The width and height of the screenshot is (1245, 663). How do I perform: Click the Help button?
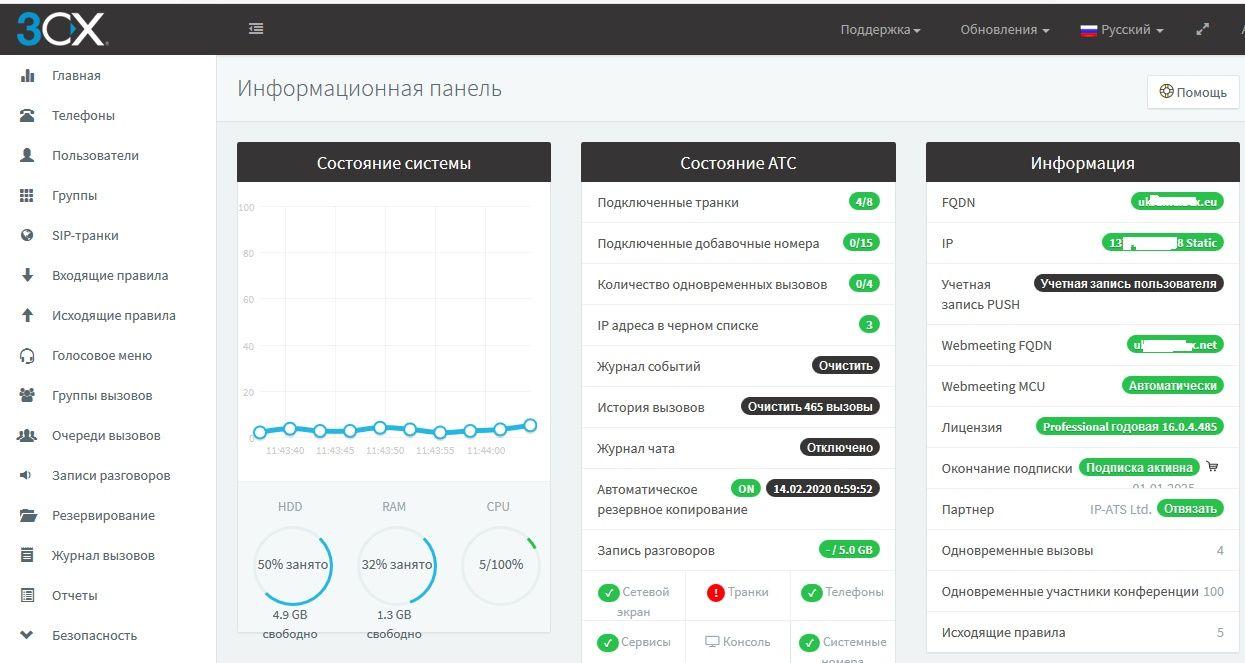(x=1192, y=92)
